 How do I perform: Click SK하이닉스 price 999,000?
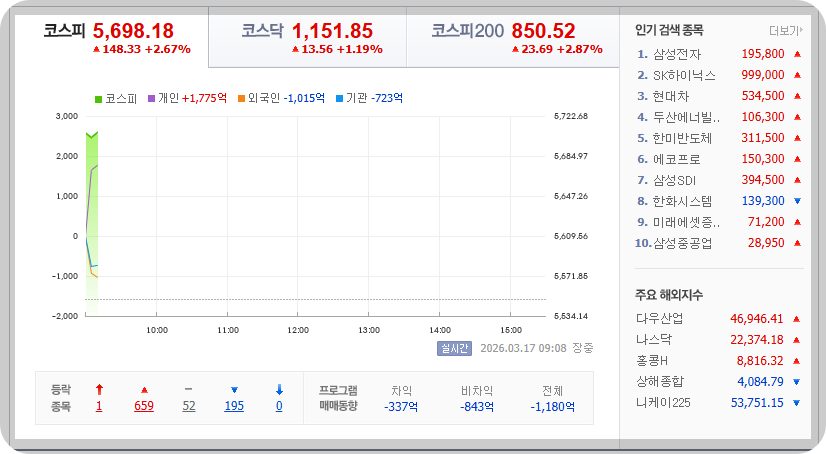click(763, 75)
